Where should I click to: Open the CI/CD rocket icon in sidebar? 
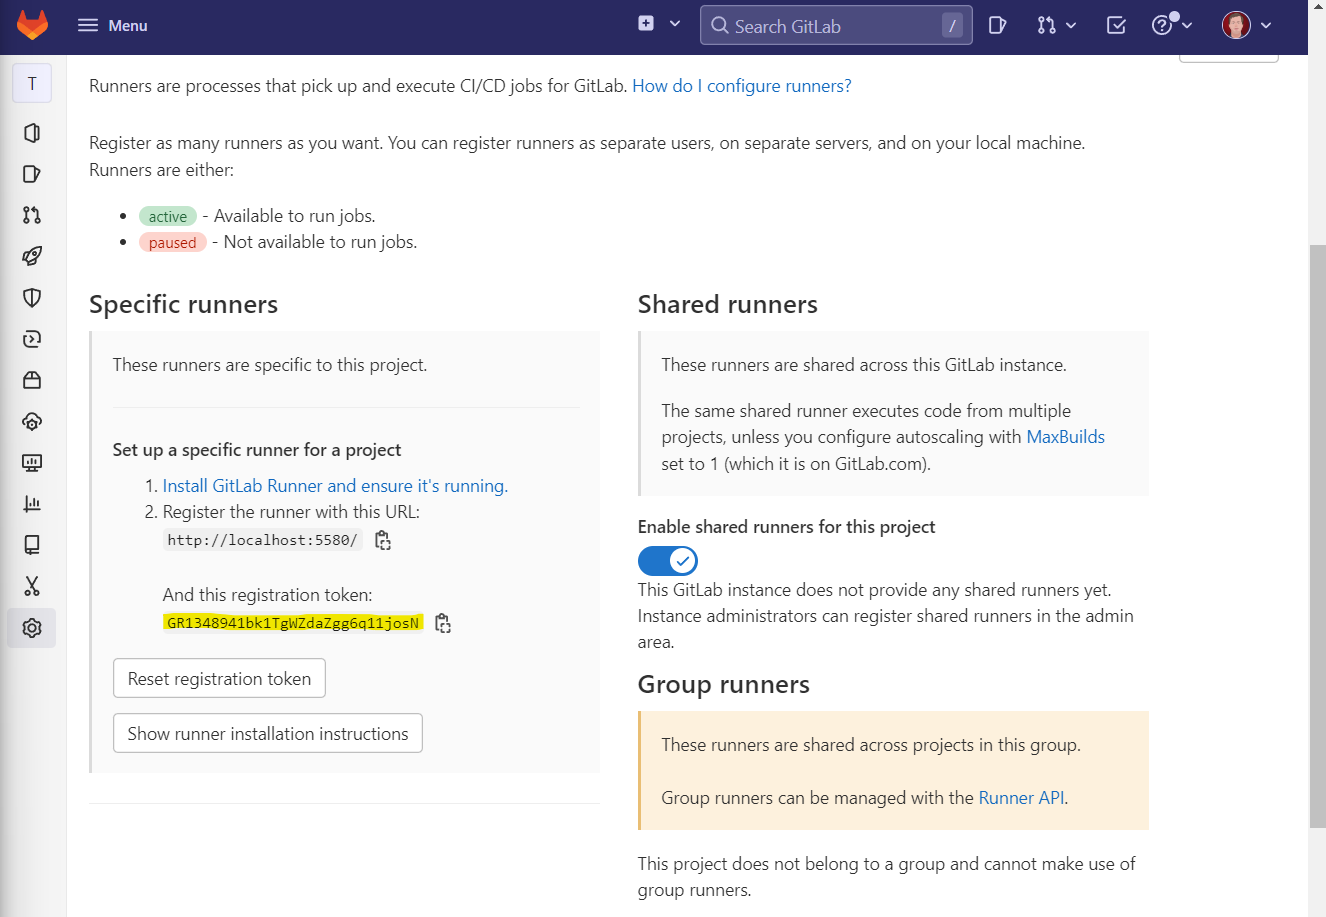click(32, 256)
